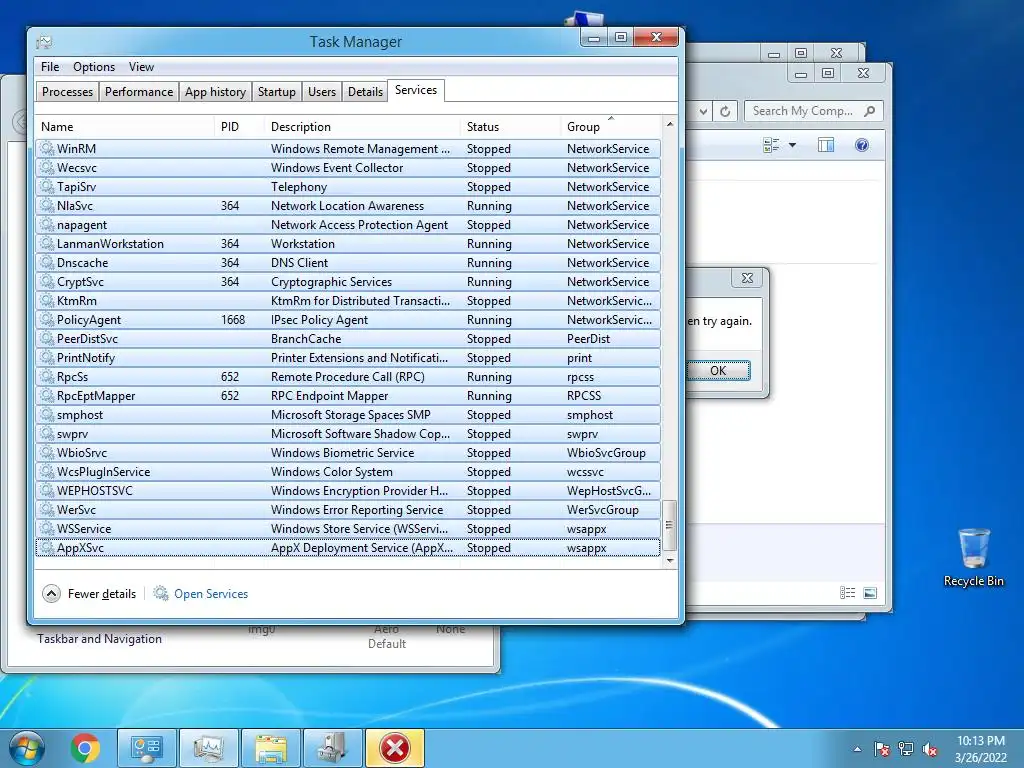Click Fewer details collapse arrow
Image resolution: width=1024 pixels, height=768 pixels.
click(51, 594)
